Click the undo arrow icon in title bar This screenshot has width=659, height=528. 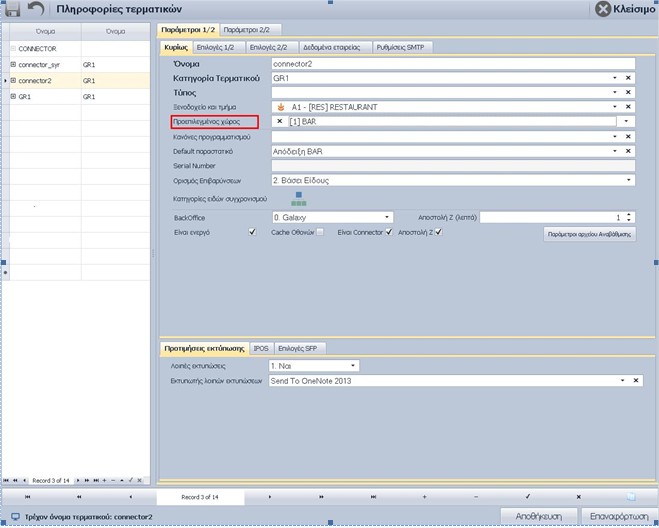[36, 9]
